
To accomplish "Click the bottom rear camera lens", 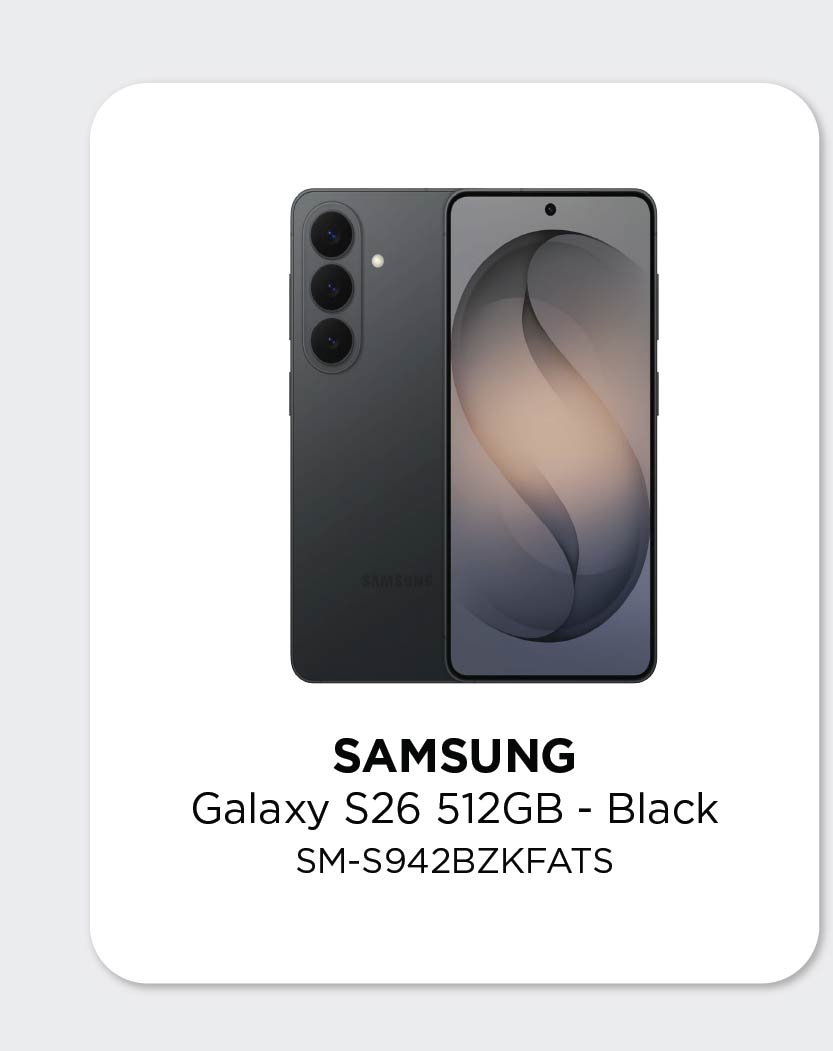I will pyautogui.click(x=331, y=342).
